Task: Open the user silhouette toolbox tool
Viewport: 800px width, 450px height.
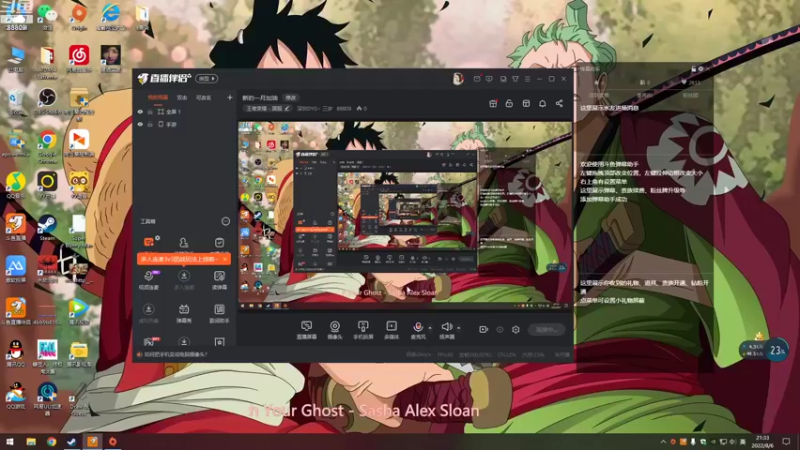Action: coord(184,242)
